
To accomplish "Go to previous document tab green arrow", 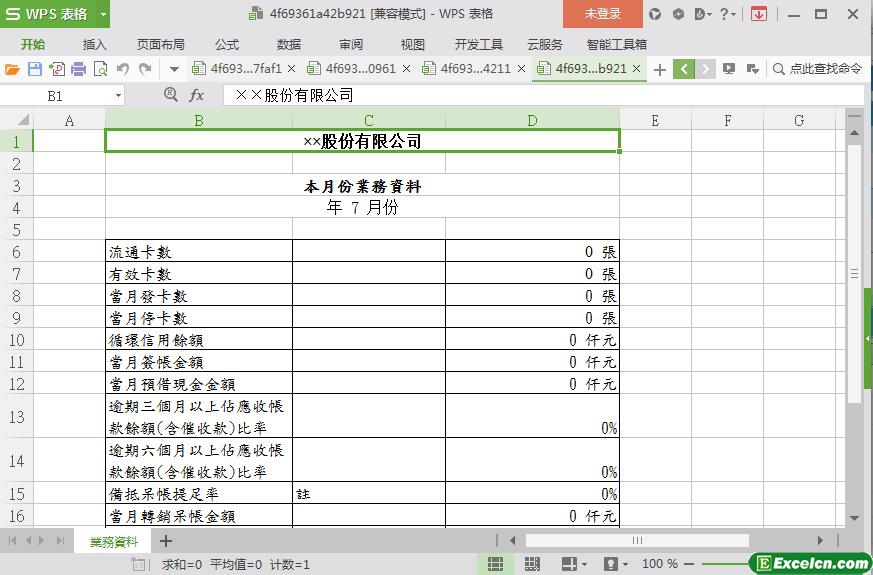I will tap(684, 70).
